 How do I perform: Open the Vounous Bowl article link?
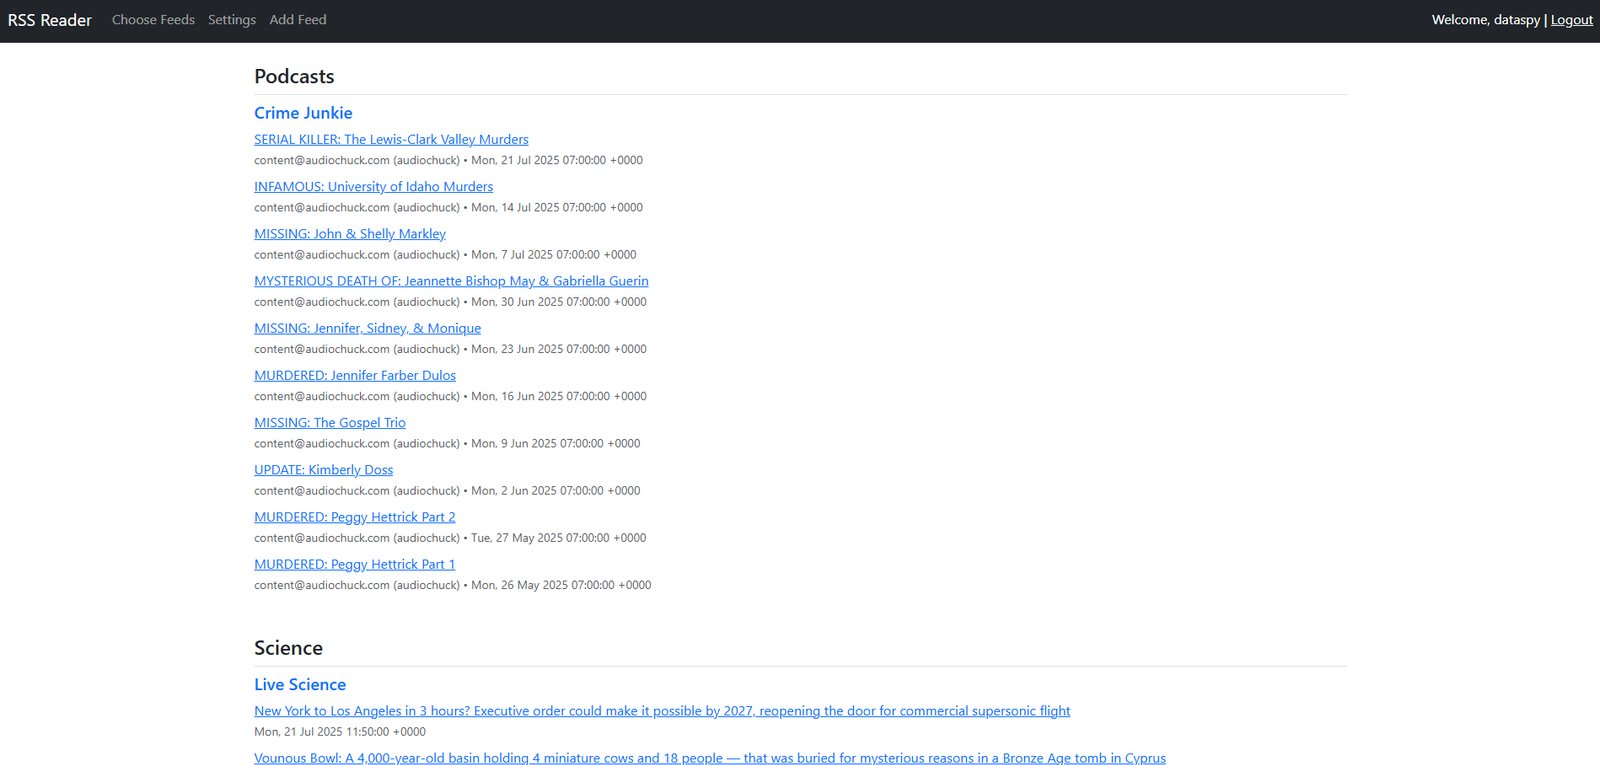710,758
